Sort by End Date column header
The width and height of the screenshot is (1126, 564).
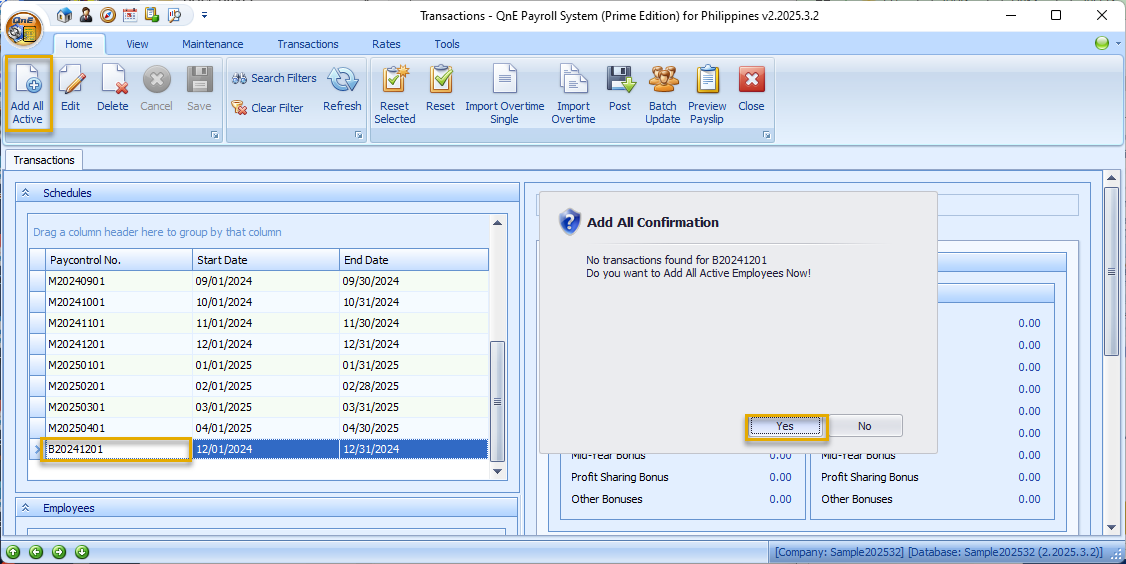coord(414,260)
